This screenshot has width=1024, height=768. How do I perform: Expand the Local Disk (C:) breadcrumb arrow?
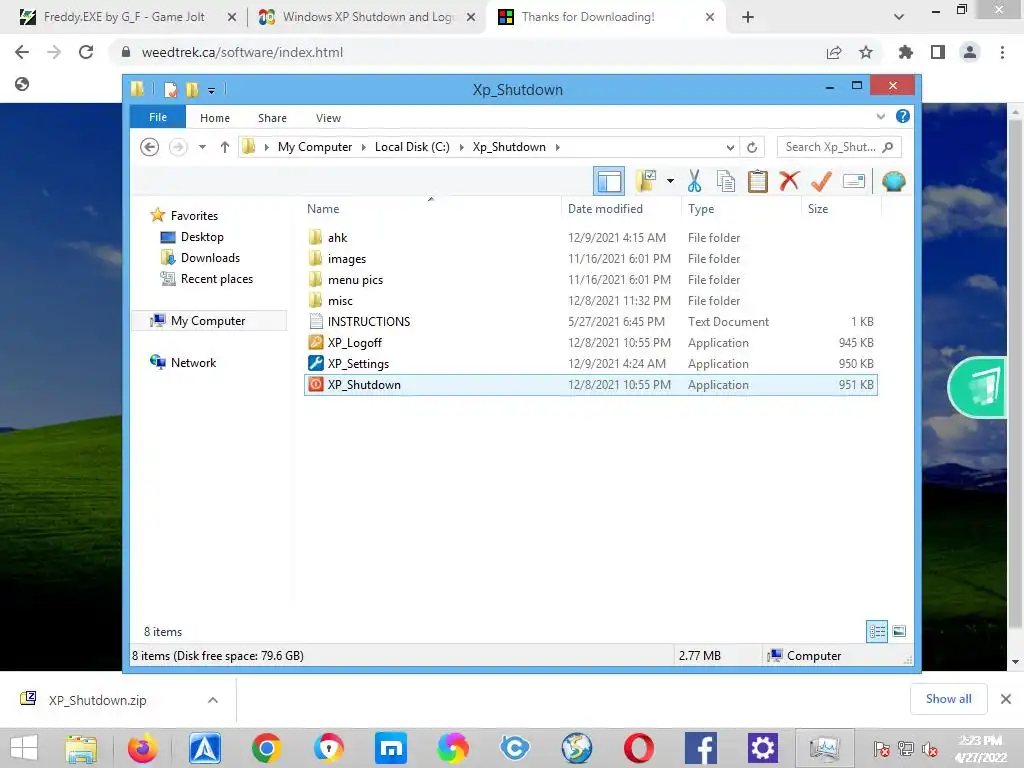(x=461, y=148)
